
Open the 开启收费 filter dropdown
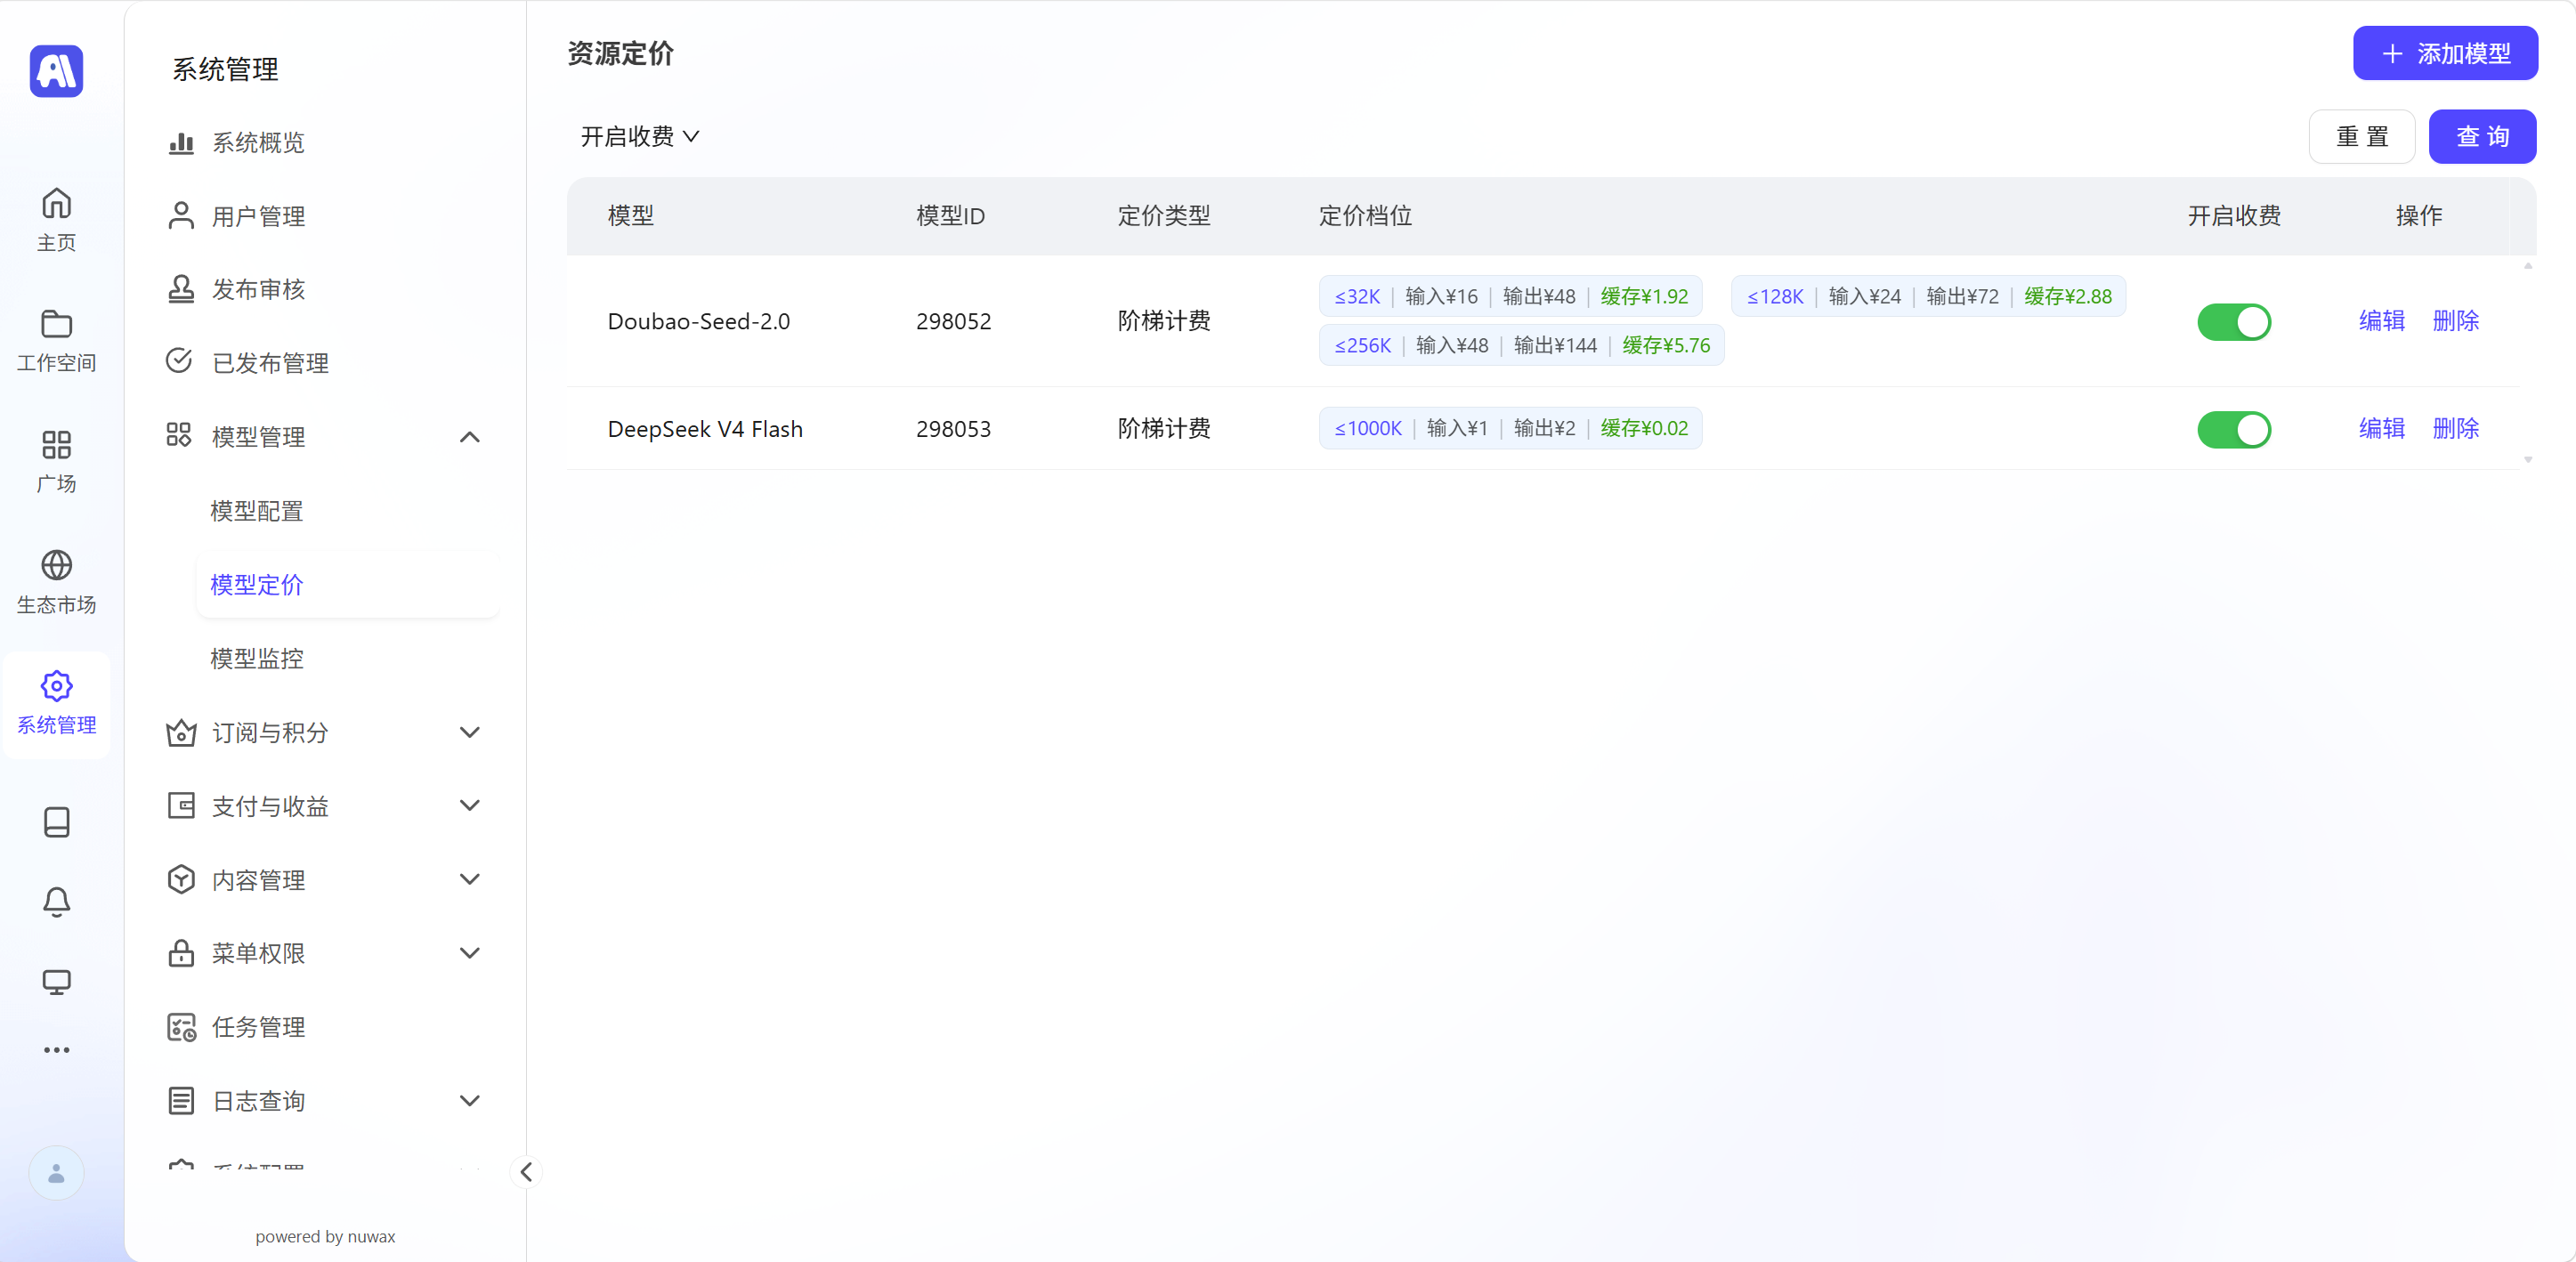pyautogui.click(x=640, y=136)
